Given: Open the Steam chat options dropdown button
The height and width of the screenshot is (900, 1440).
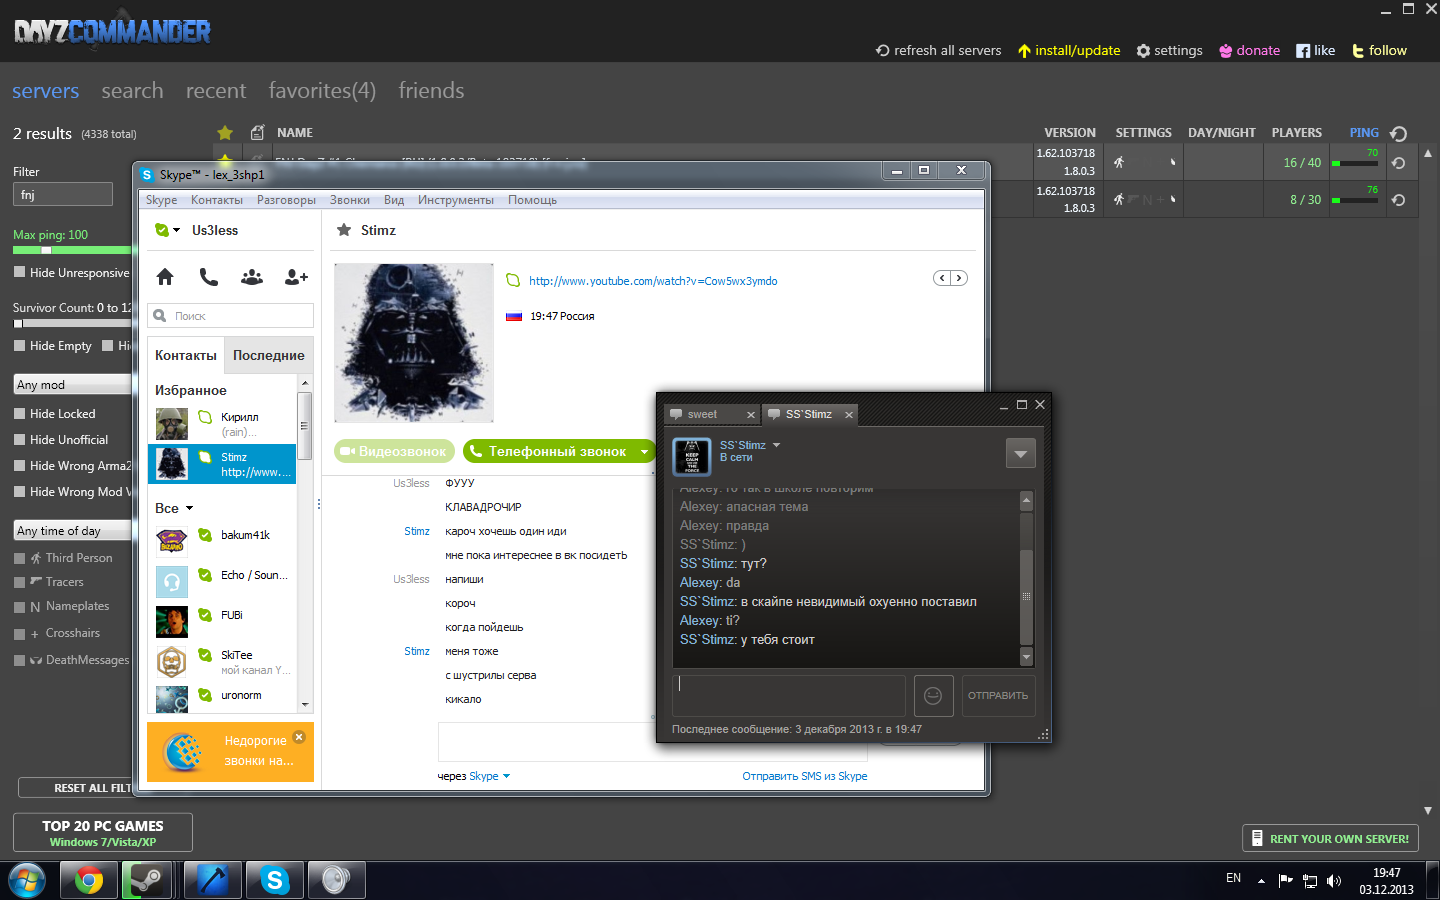Looking at the screenshot, I should click(x=1020, y=454).
